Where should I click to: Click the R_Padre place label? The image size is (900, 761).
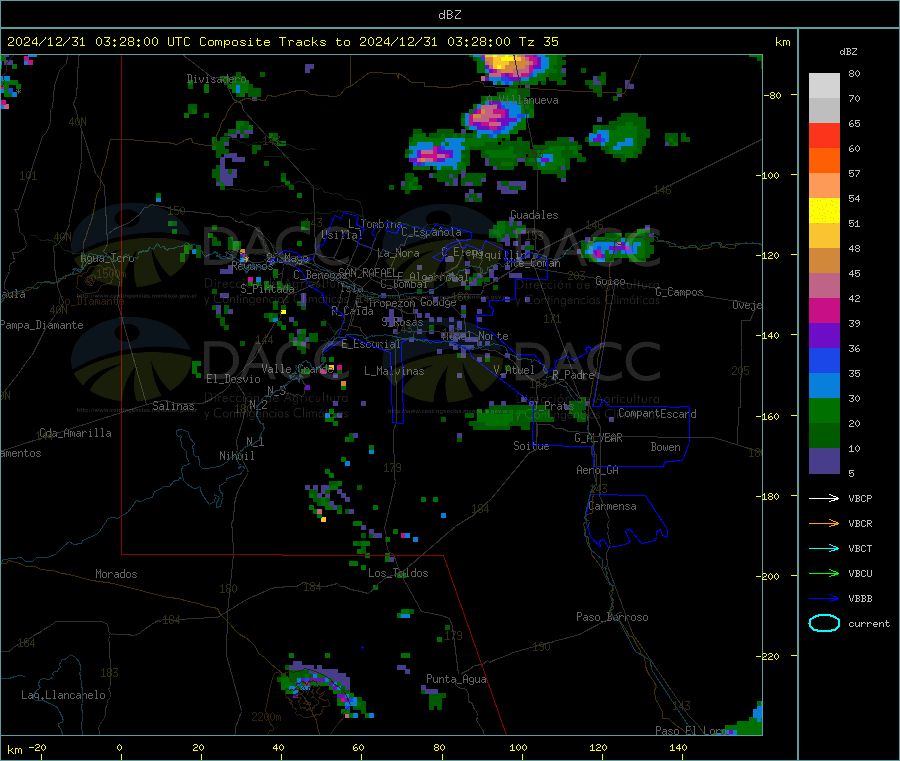pos(573,375)
